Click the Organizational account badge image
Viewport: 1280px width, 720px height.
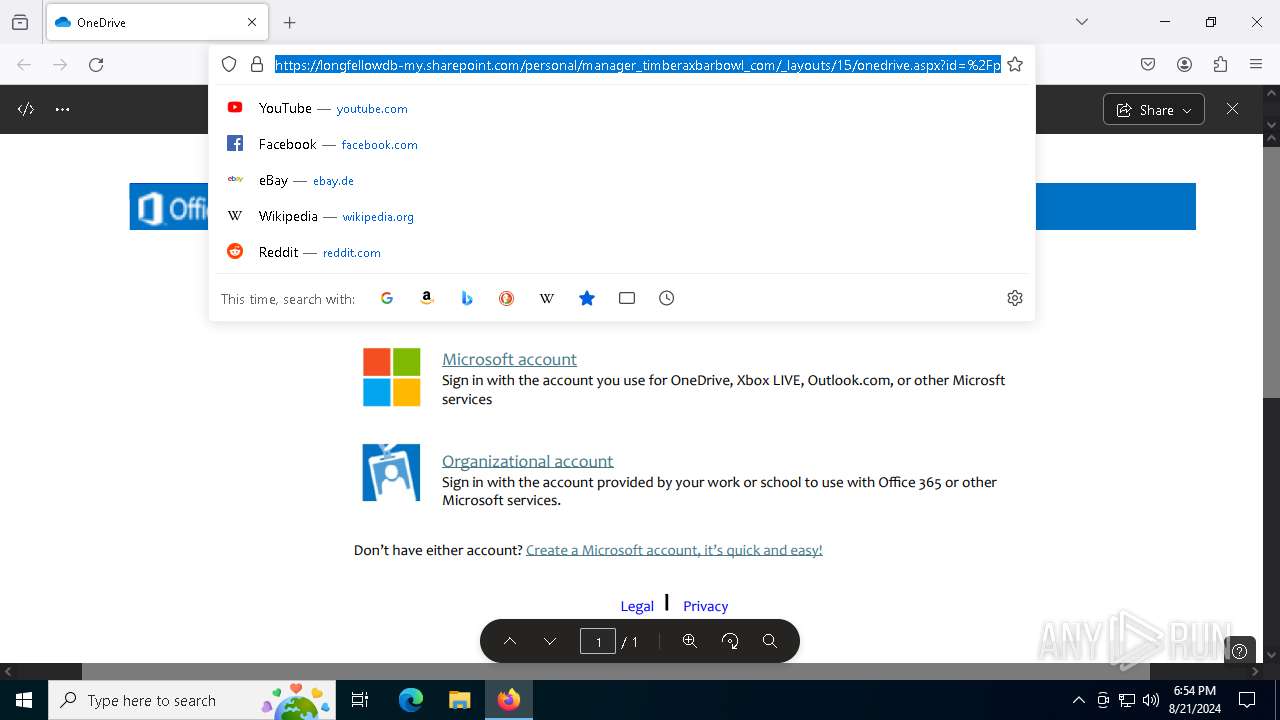click(391, 472)
